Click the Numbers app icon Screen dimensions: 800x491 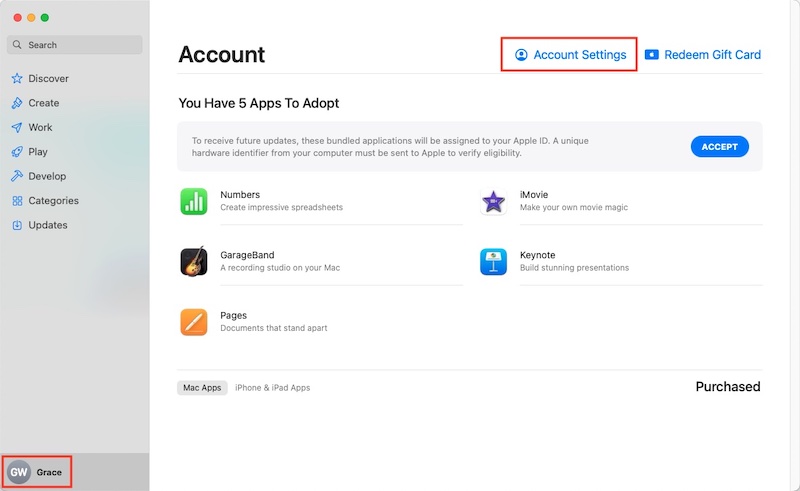194,201
